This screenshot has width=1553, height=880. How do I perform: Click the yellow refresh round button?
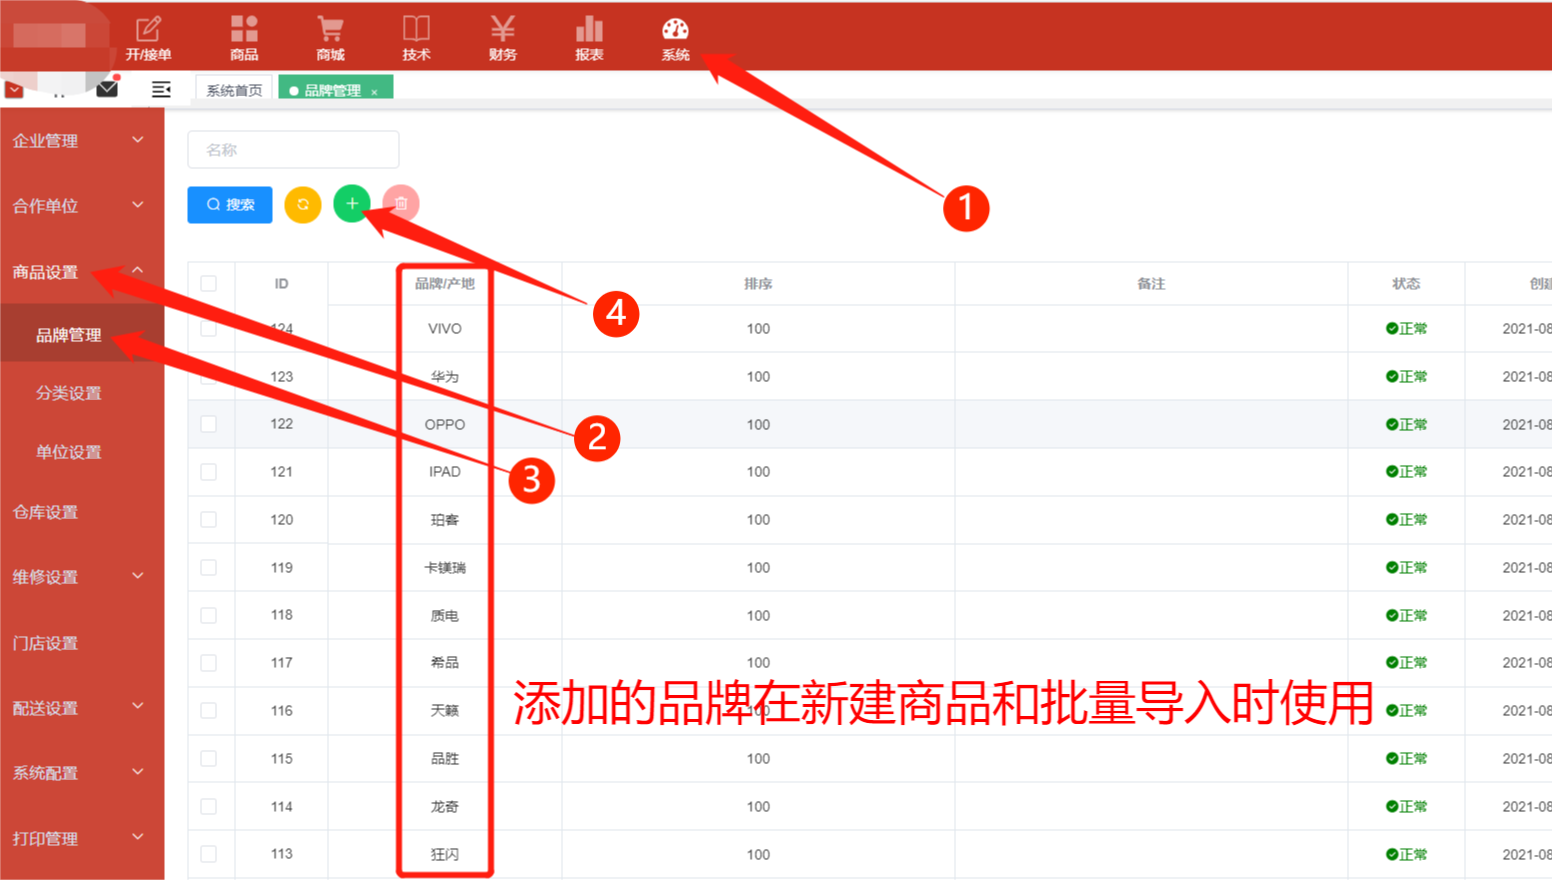(303, 204)
